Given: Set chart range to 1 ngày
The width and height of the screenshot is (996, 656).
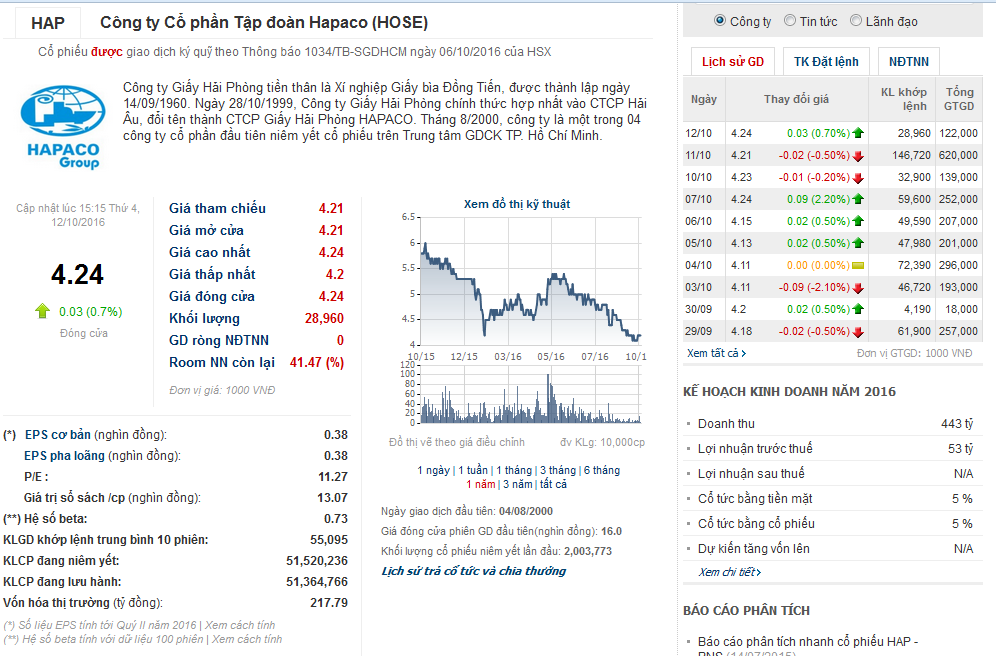Looking at the screenshot, I should point(433,470).
